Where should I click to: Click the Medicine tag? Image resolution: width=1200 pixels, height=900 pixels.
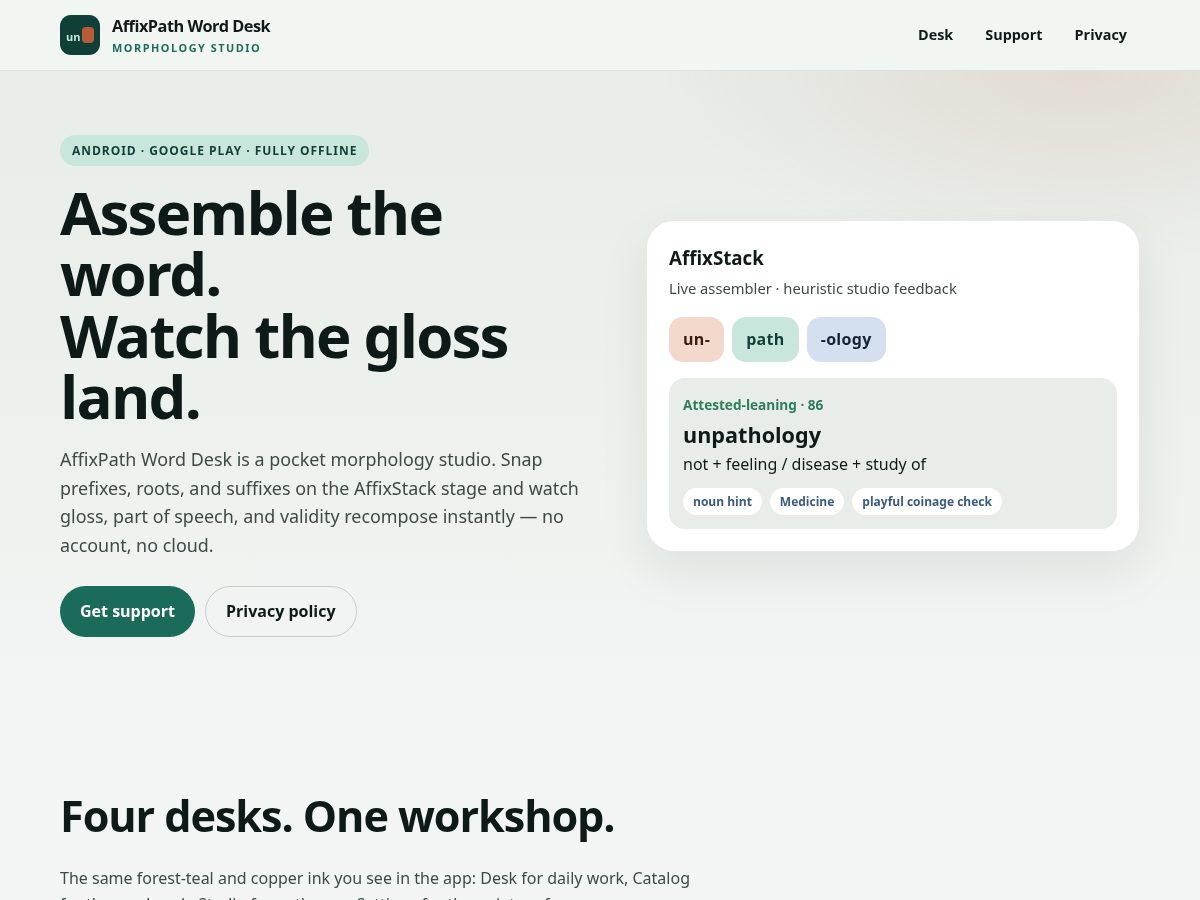click(x=807, y=501)
